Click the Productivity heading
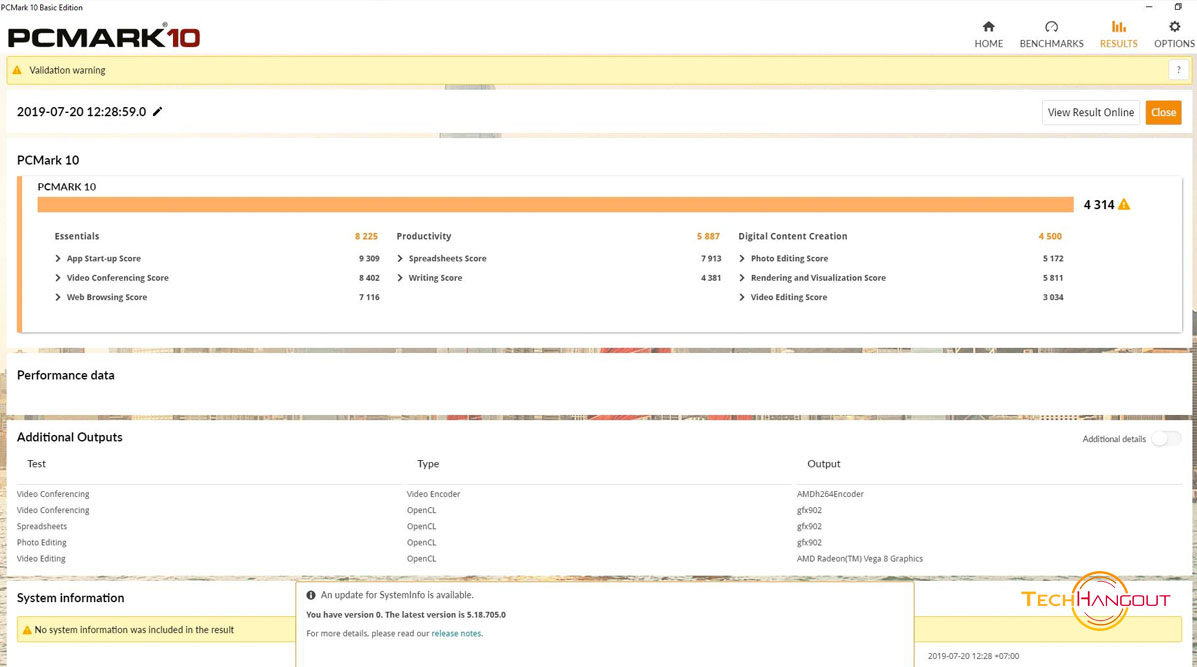This screenshot has height=667, width=1197. 424,237
